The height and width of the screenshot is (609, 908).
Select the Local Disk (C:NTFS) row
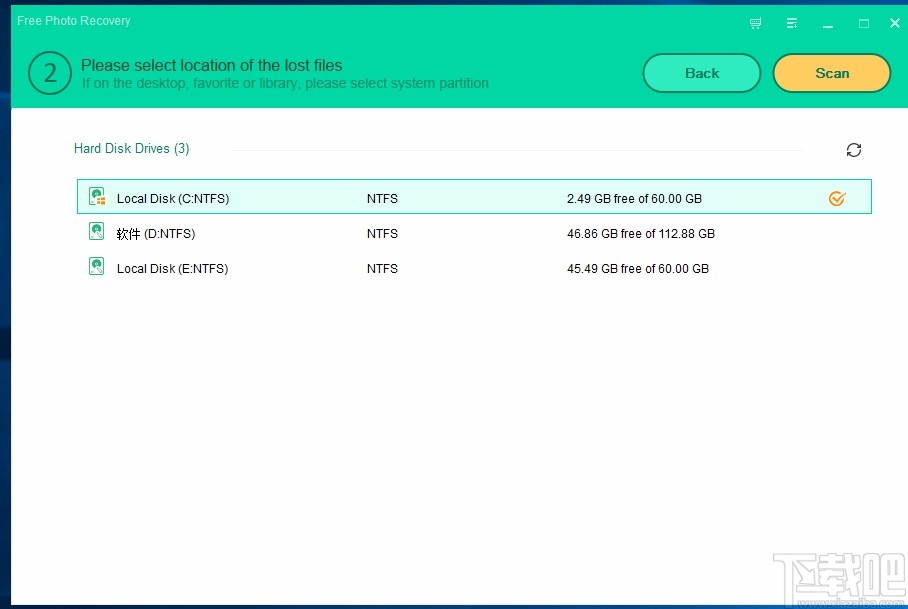tap(474, 197)
